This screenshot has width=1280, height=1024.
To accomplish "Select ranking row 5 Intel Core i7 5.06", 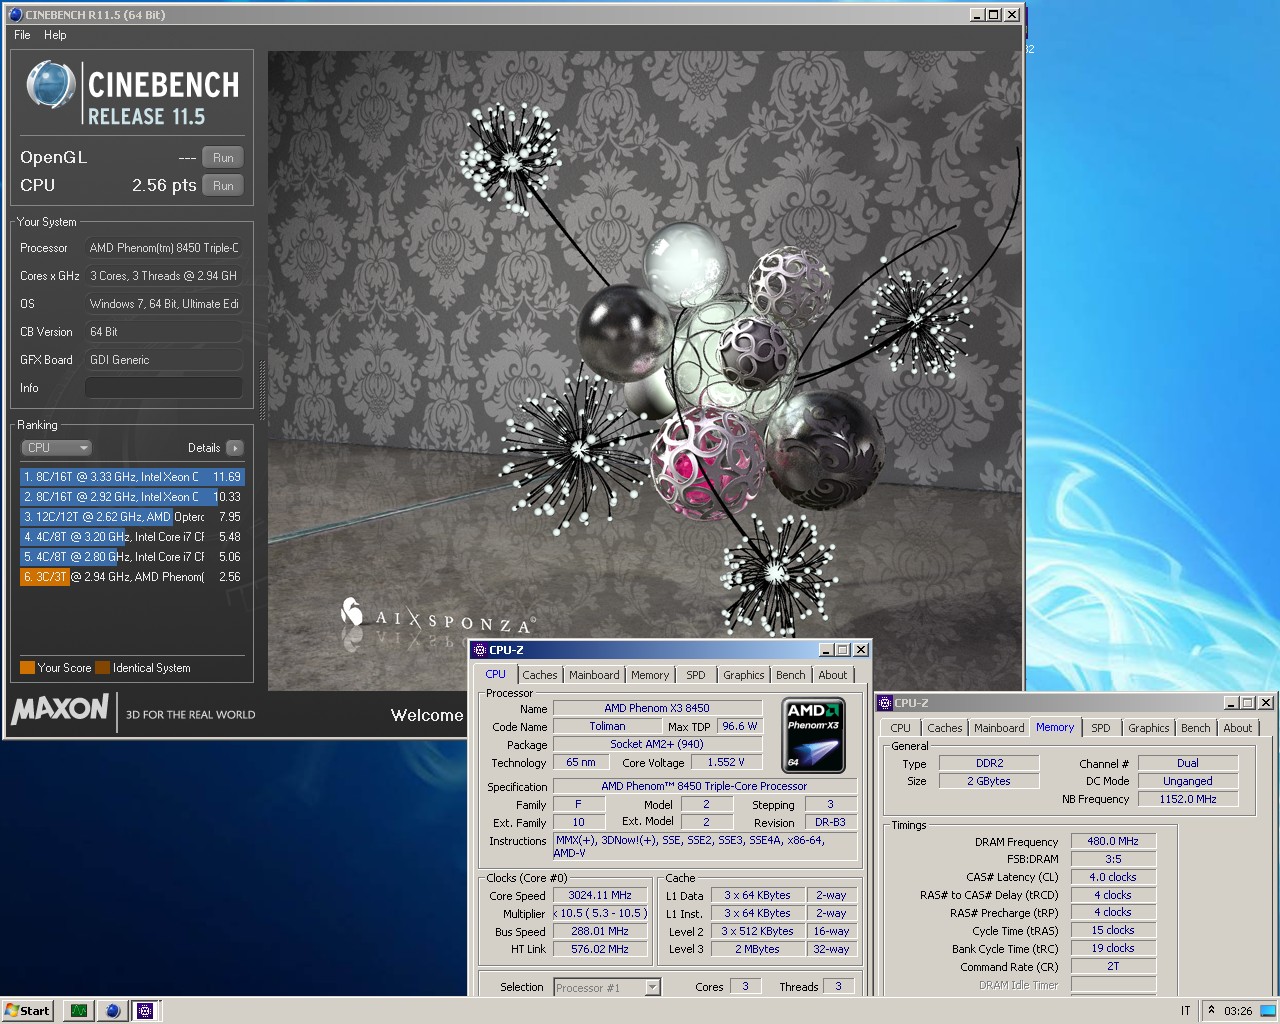I will [132, 557].
